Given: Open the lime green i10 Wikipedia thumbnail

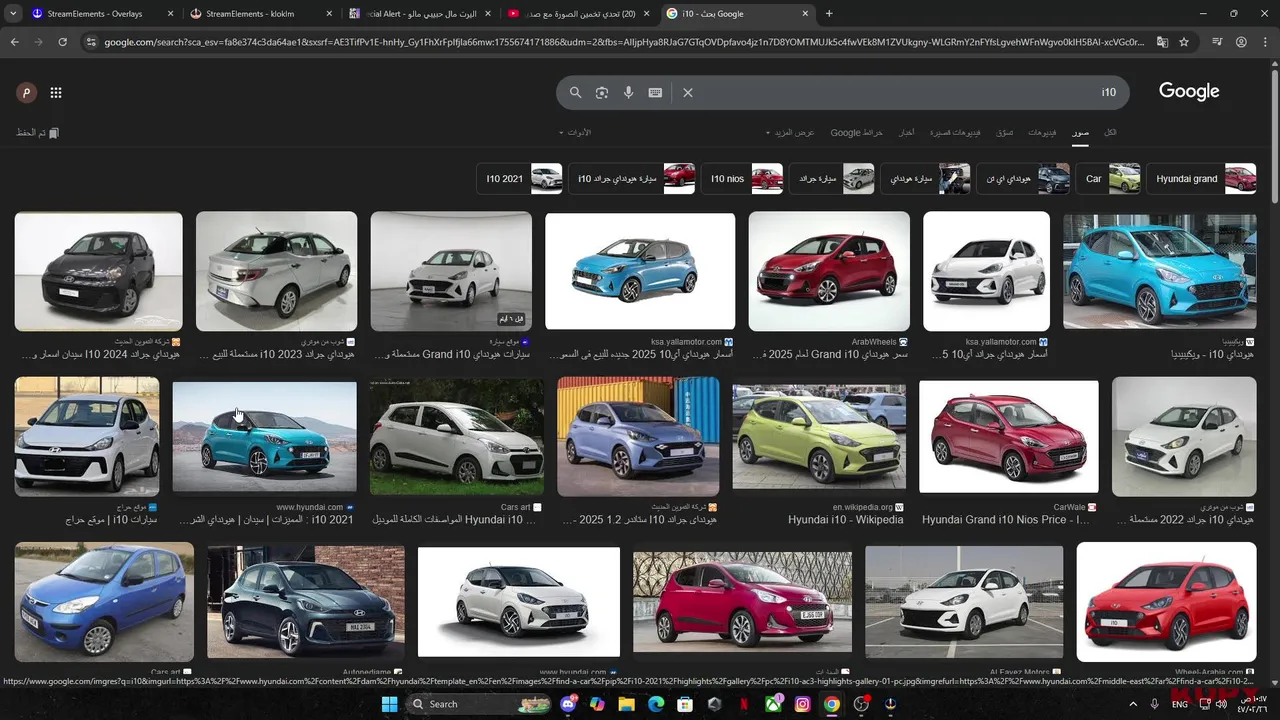Looking at the screenshot, I should (x=819, y=436).
